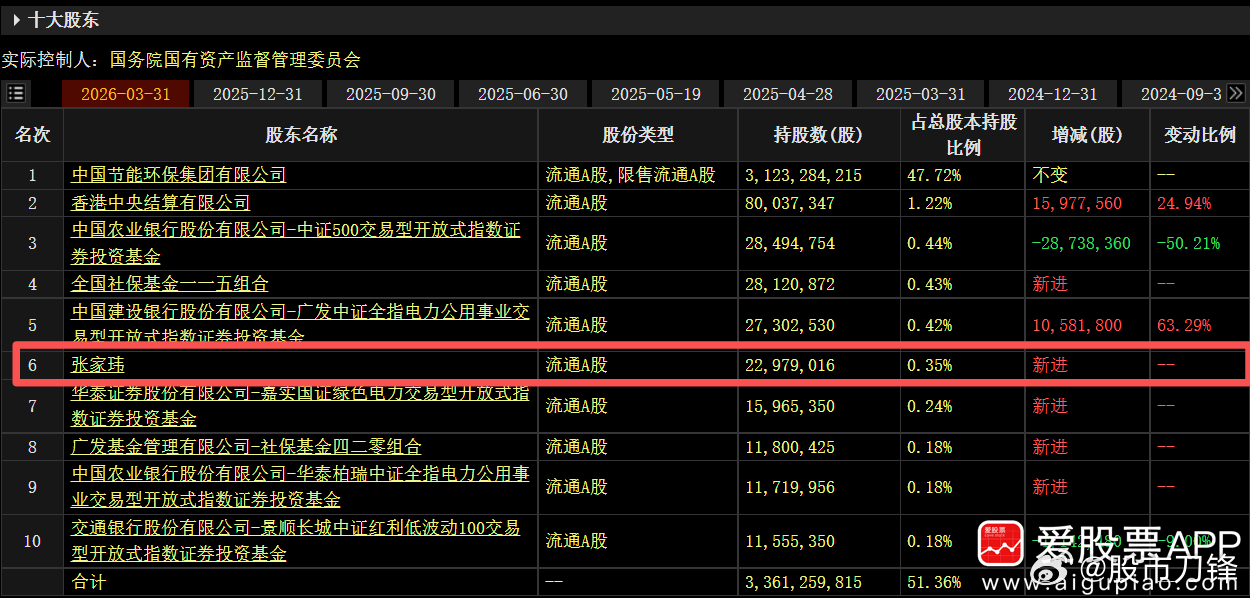
Task: Open shareholder link 香港中央结算有限公司
Action: click(161, 203)
